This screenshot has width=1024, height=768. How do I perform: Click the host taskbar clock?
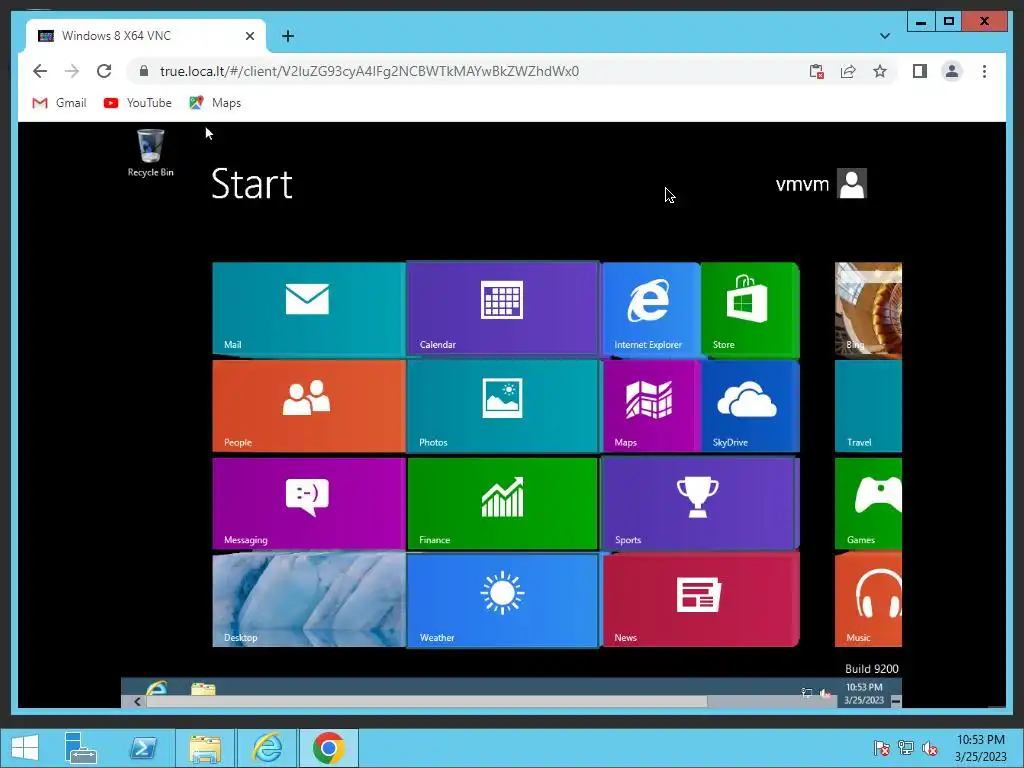pyautogui.click(x=980, y=748)
